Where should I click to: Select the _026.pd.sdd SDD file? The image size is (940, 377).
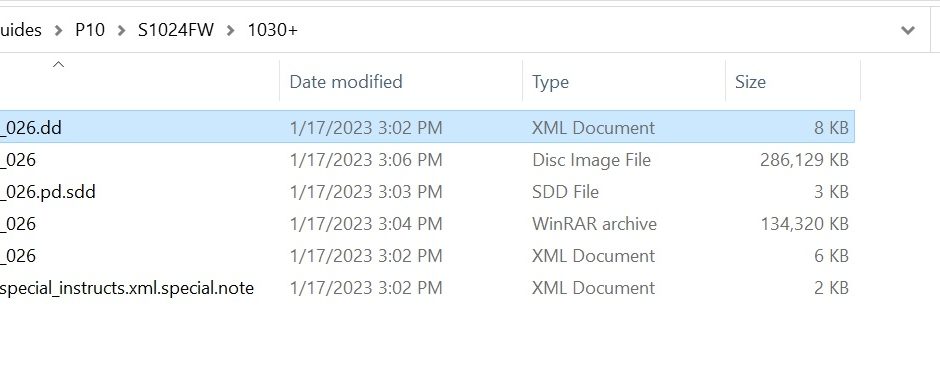tap(427, 192)
